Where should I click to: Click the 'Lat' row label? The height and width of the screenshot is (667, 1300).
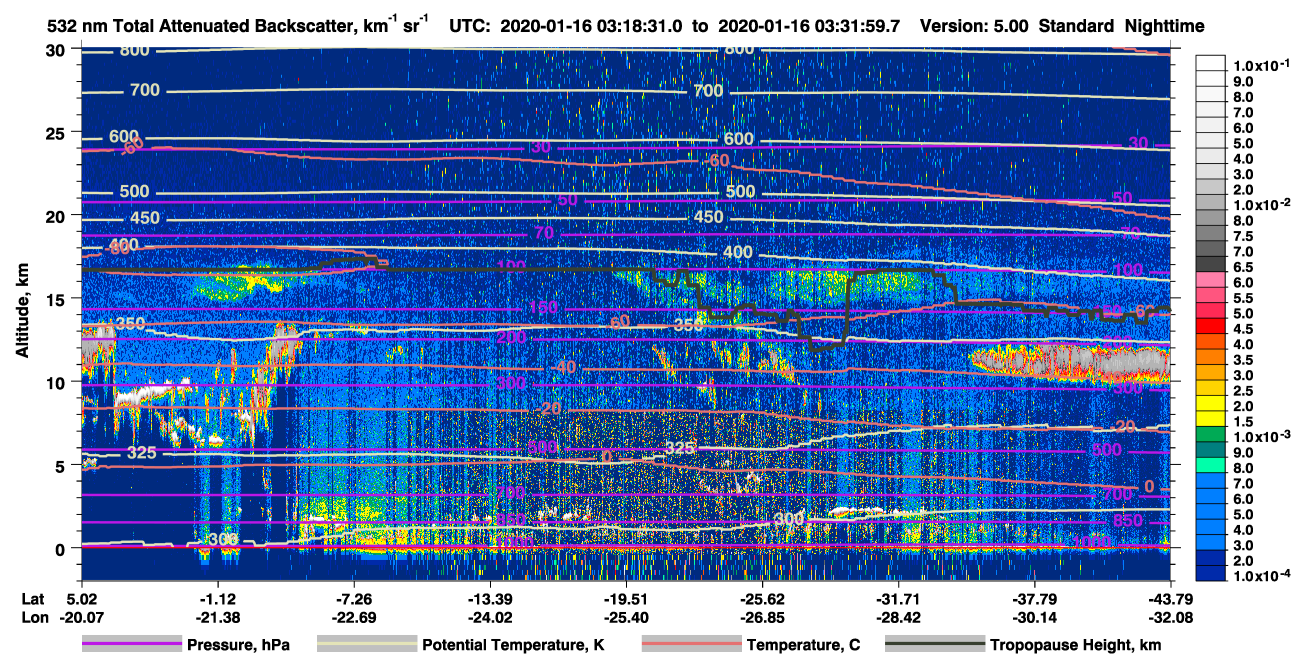[x=32, y=598]
